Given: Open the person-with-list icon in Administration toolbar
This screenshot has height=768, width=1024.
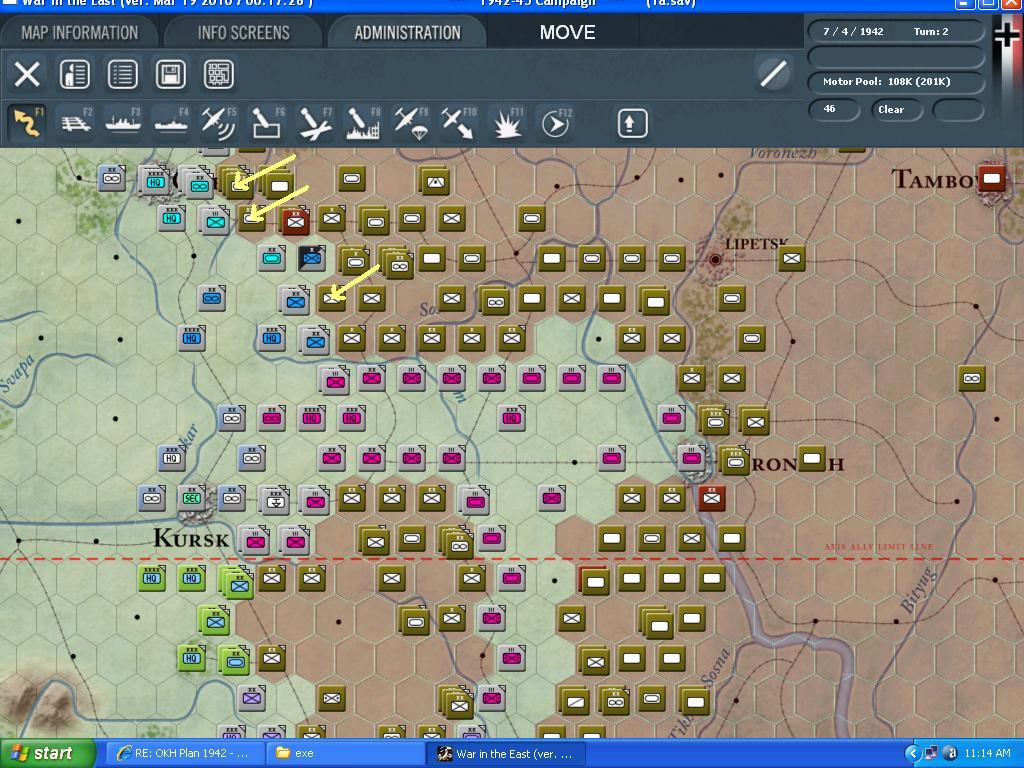Looking at the screenshot, I should (74, 74).
